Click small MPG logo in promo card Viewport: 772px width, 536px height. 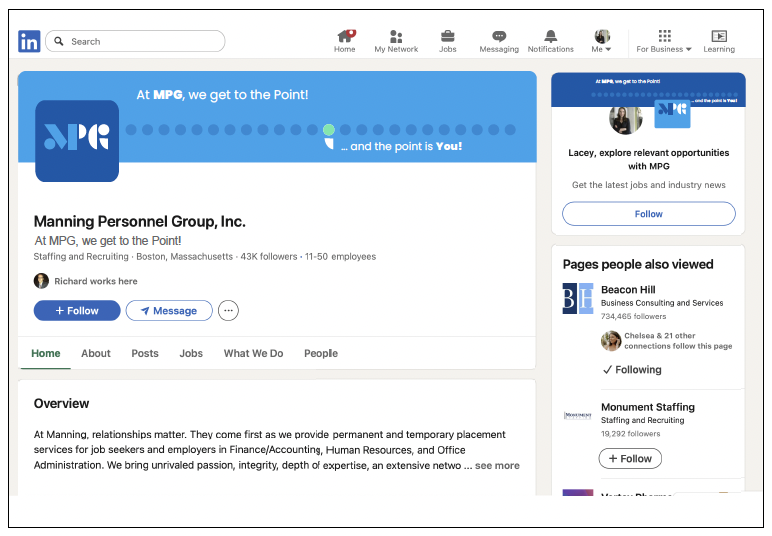pos(672,113)
